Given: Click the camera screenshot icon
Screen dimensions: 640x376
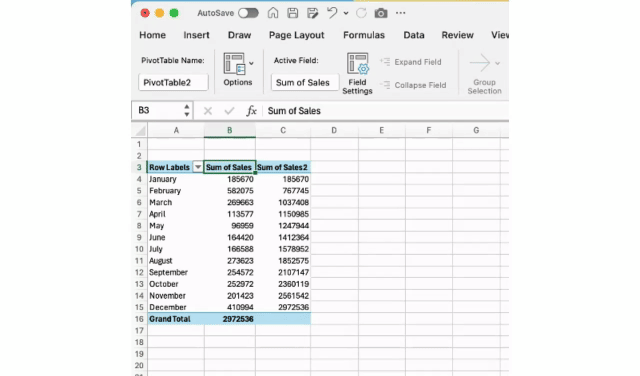Looking at the screenshot, I should click(x=381, y=13).
